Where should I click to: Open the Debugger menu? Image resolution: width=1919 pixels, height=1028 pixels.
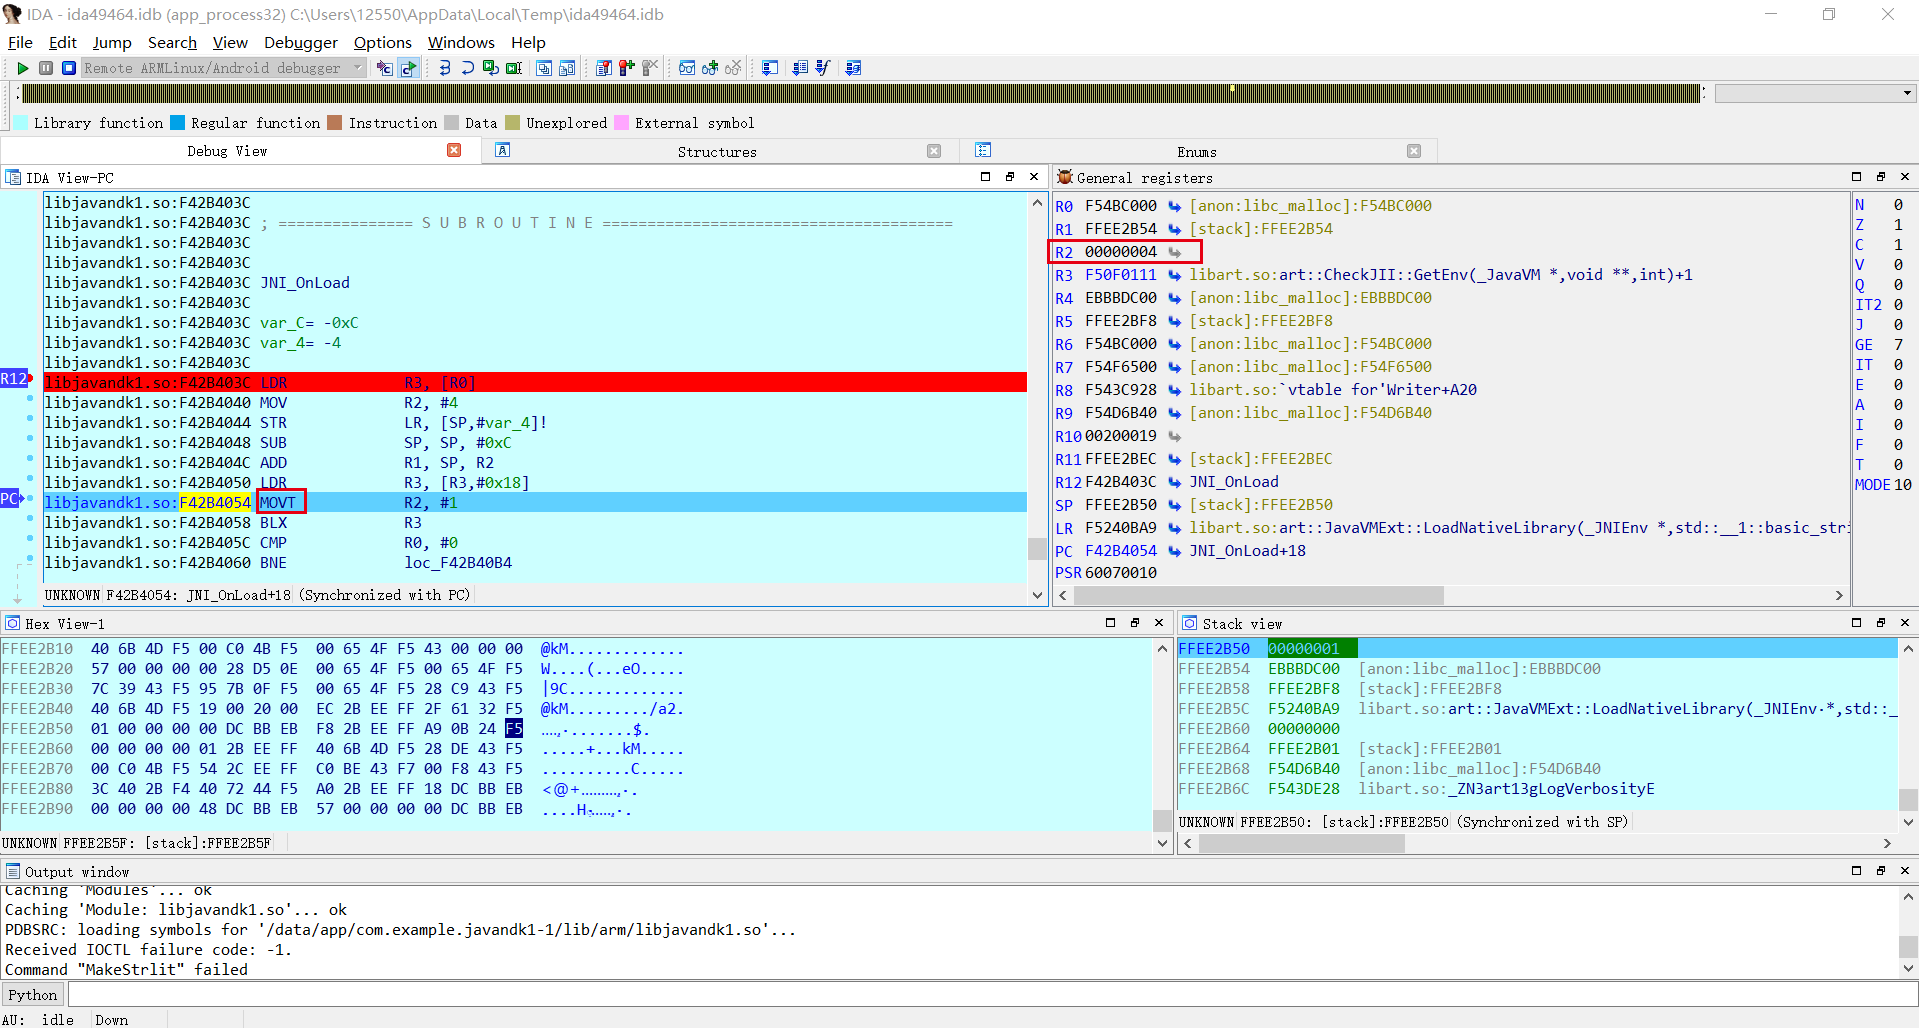(301, 42)
